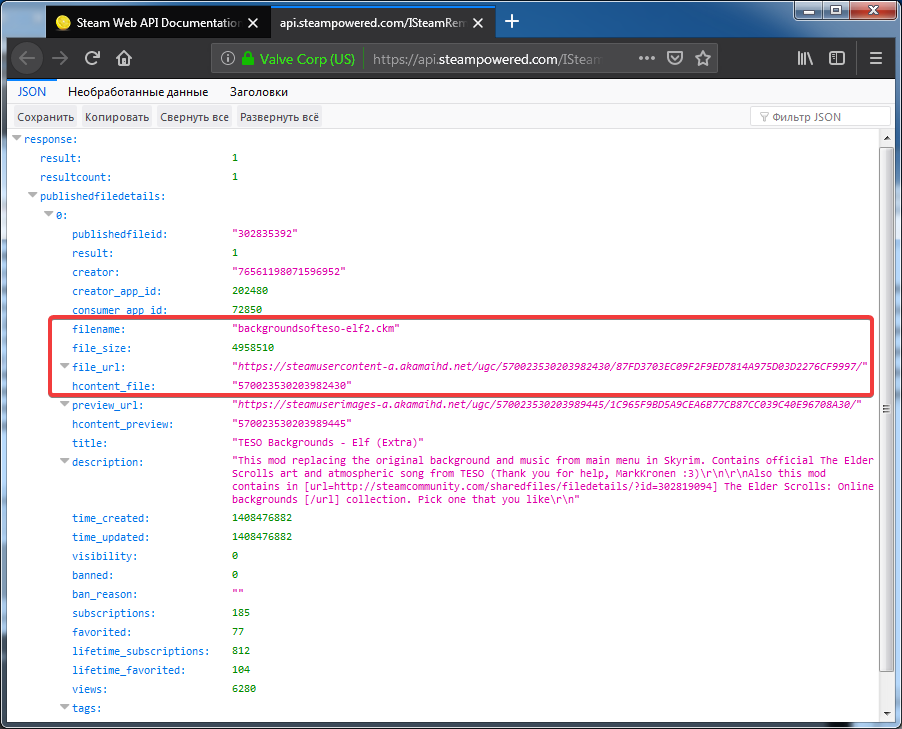Open the Firefox home page
This screenshot has height=729, width=902.
tap(124, 58)
